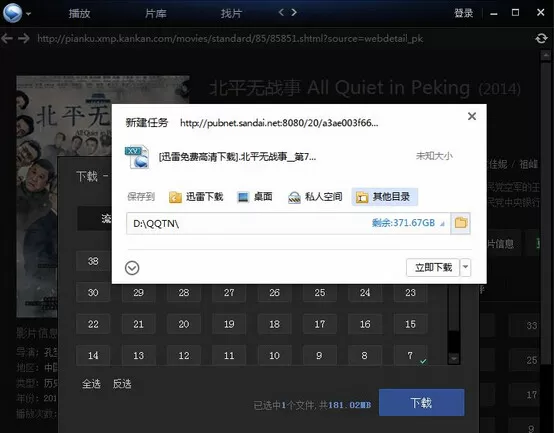554x433 pixels.
Task: Click the blue 下载 button
Action: (x=422, y=403)
